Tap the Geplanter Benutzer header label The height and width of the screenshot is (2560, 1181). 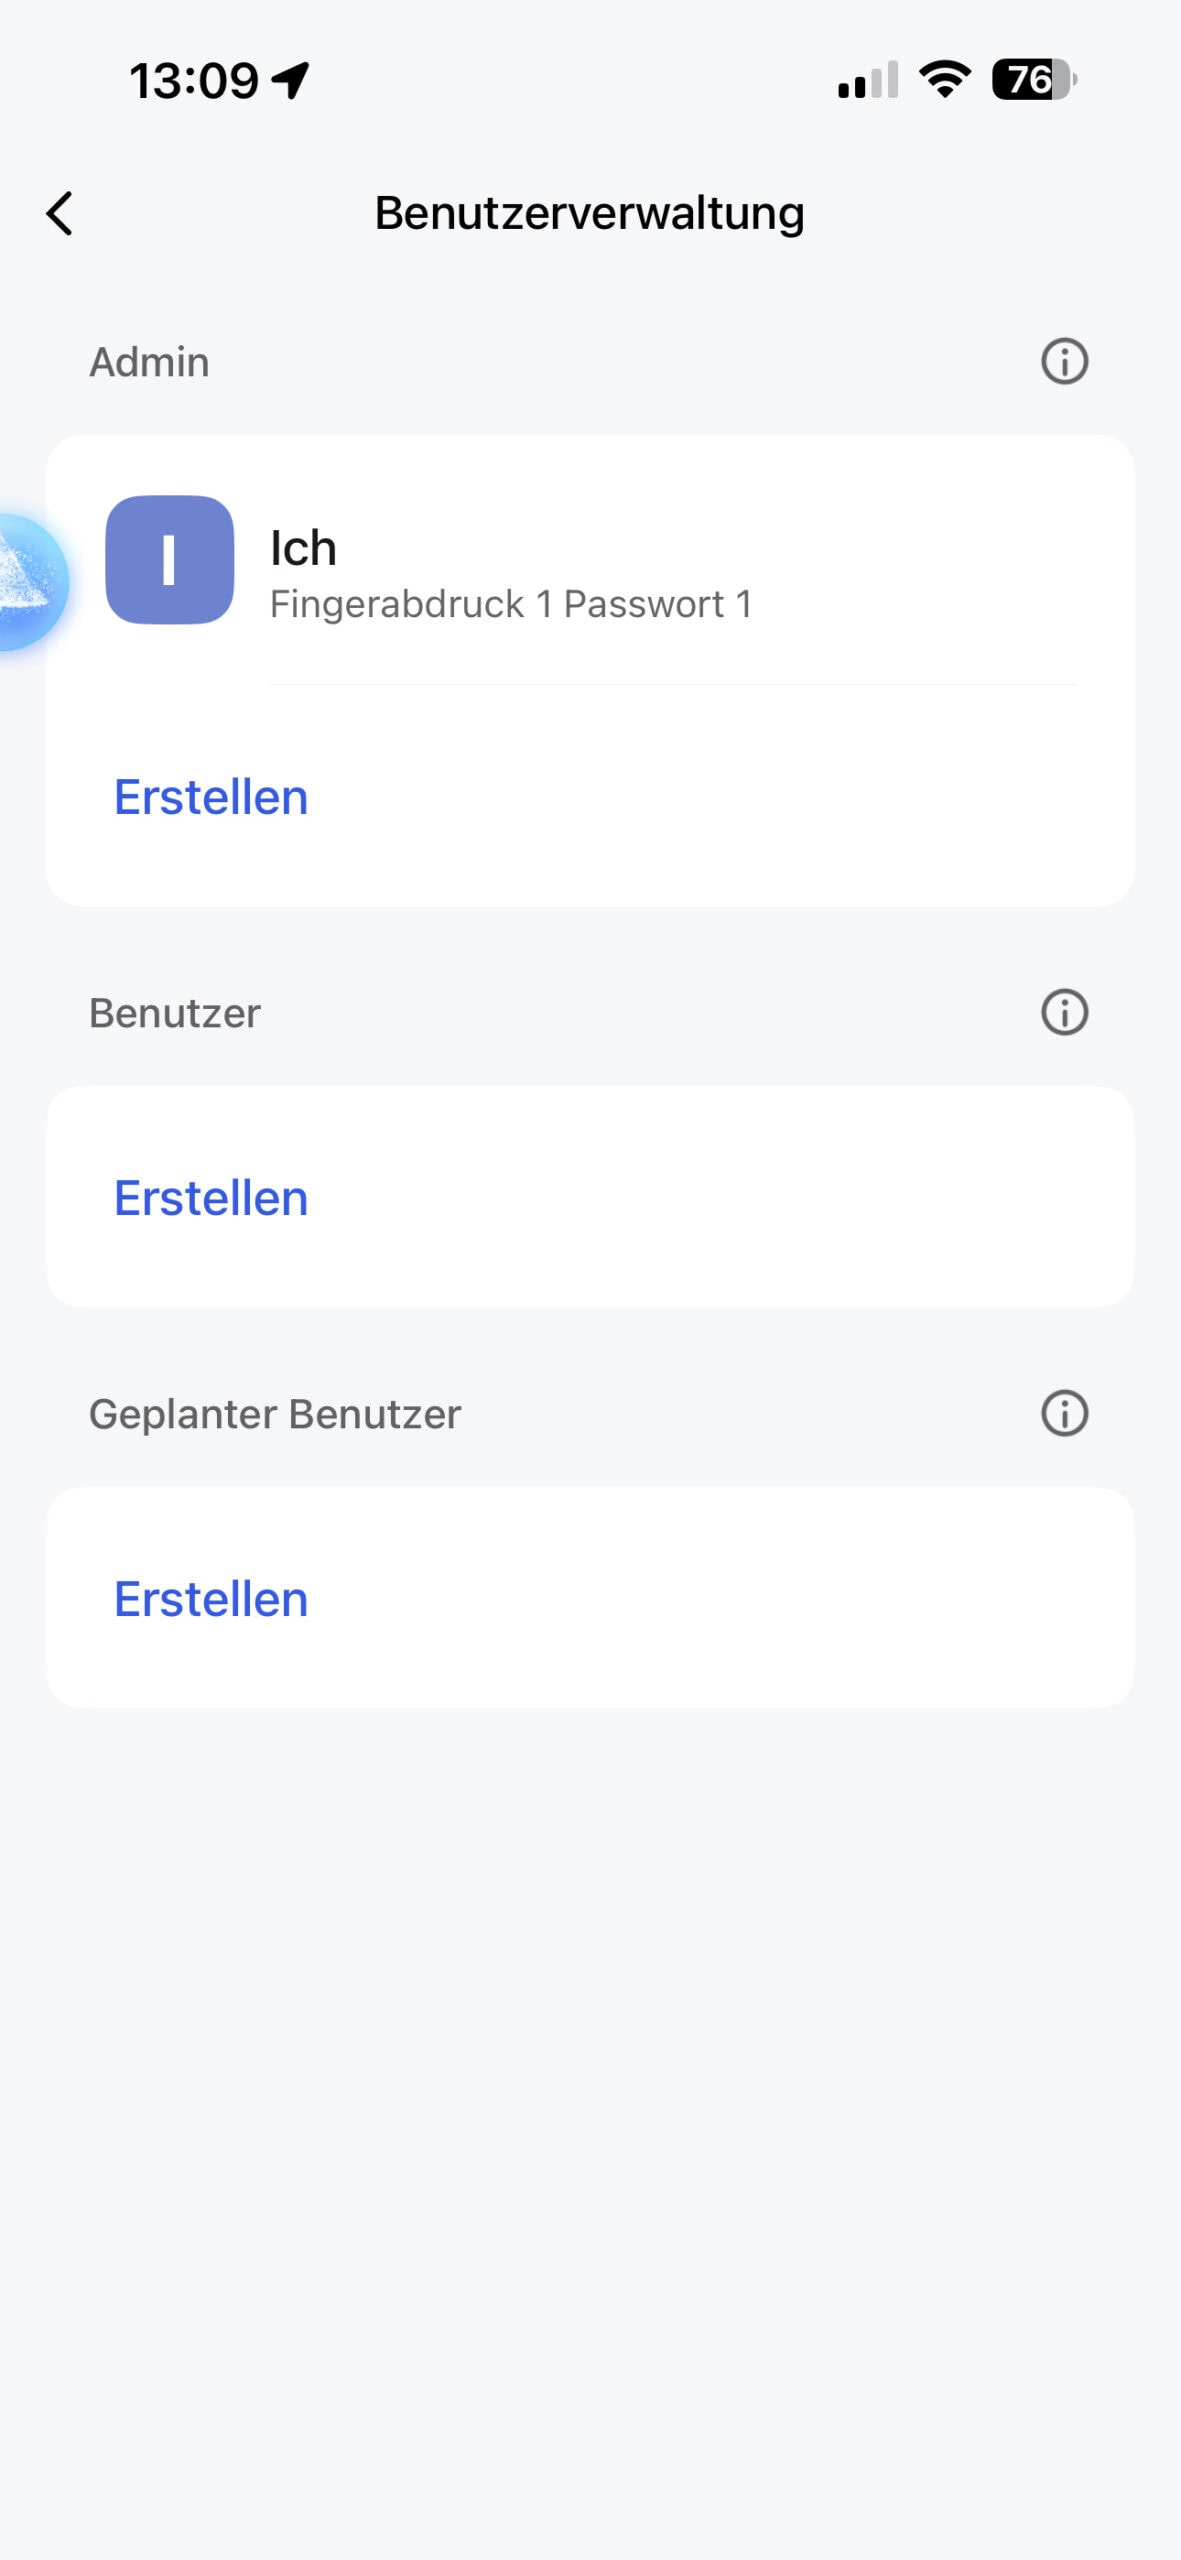pos(275,1414)
